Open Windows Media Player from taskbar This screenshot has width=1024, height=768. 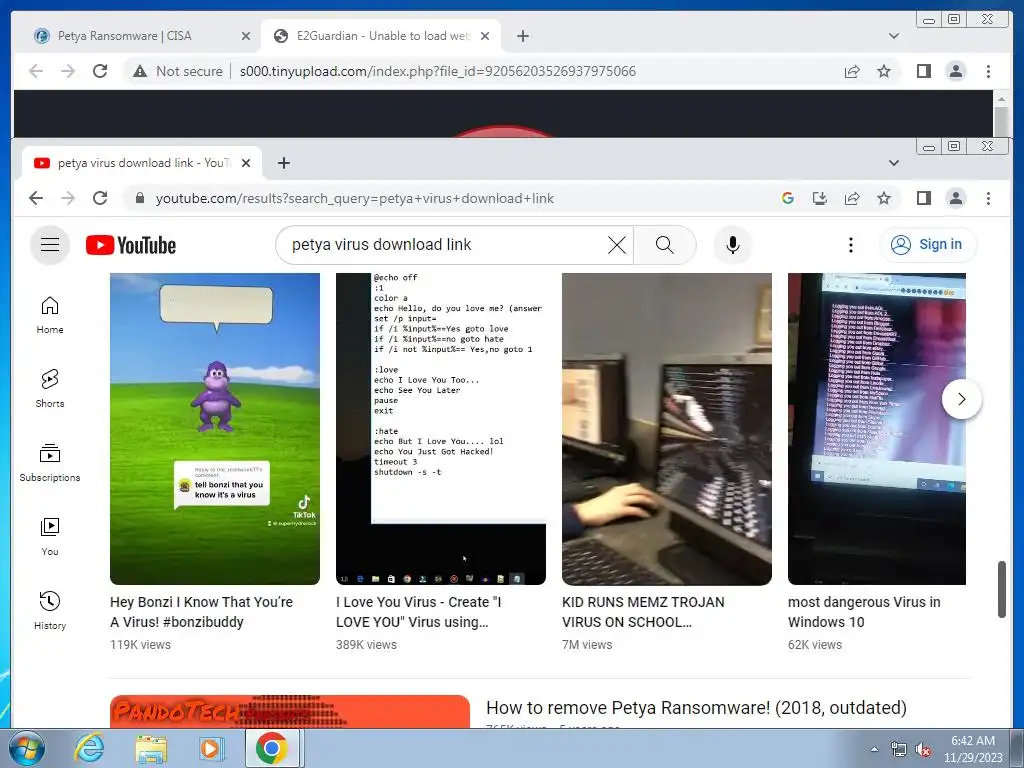point(212,748)
